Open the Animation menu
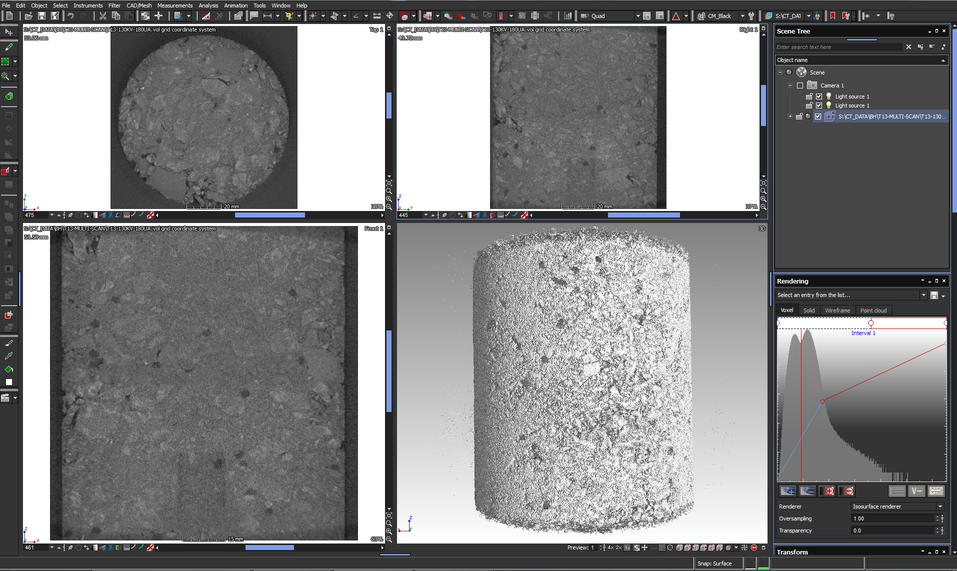 pos(236,5)
